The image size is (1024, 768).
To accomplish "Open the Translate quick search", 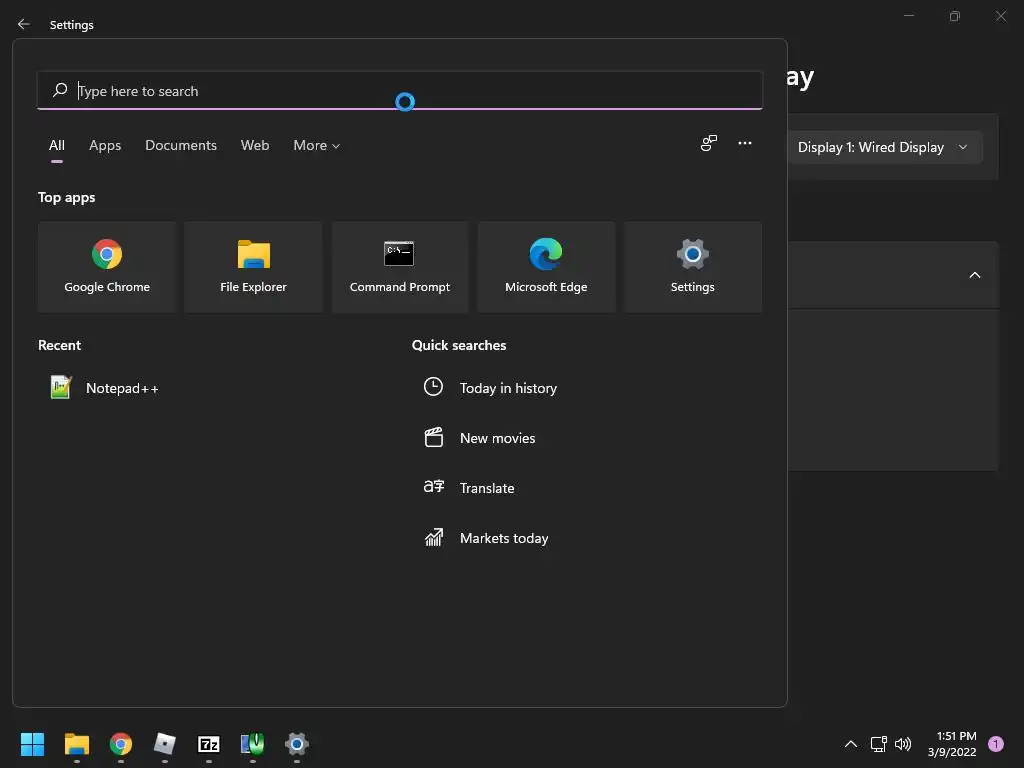I will (x=469, y=488).
